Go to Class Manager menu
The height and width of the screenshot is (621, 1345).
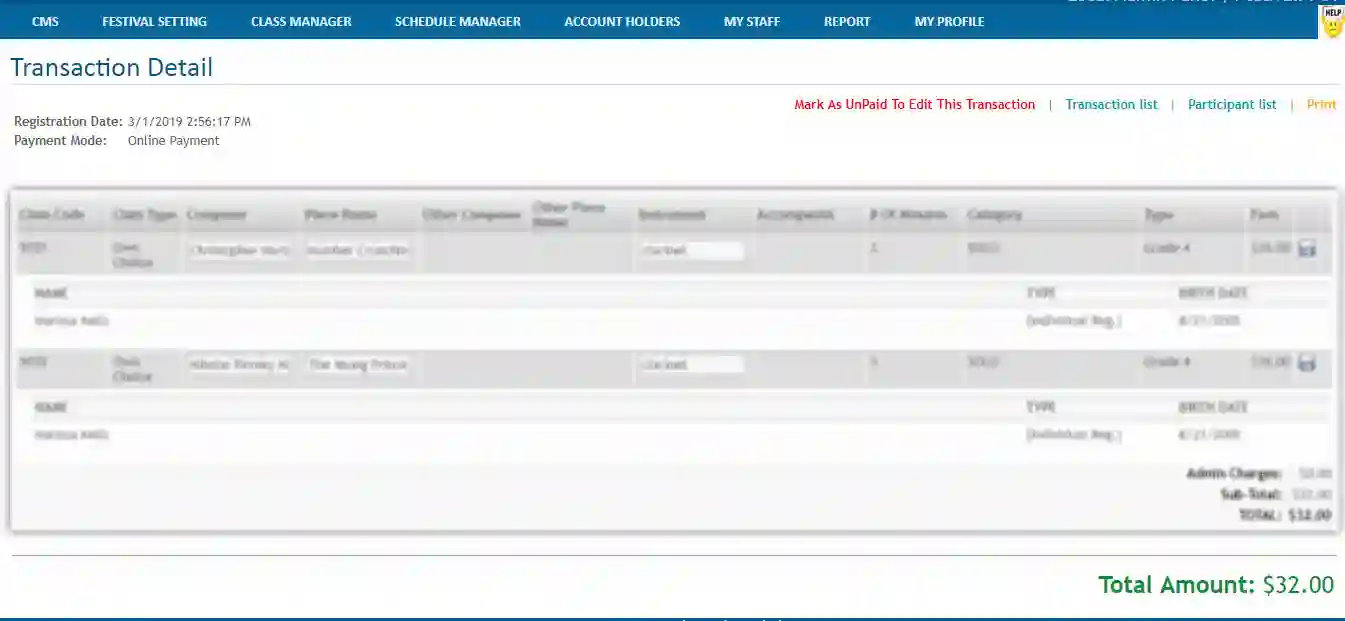(x=301, y=21)
